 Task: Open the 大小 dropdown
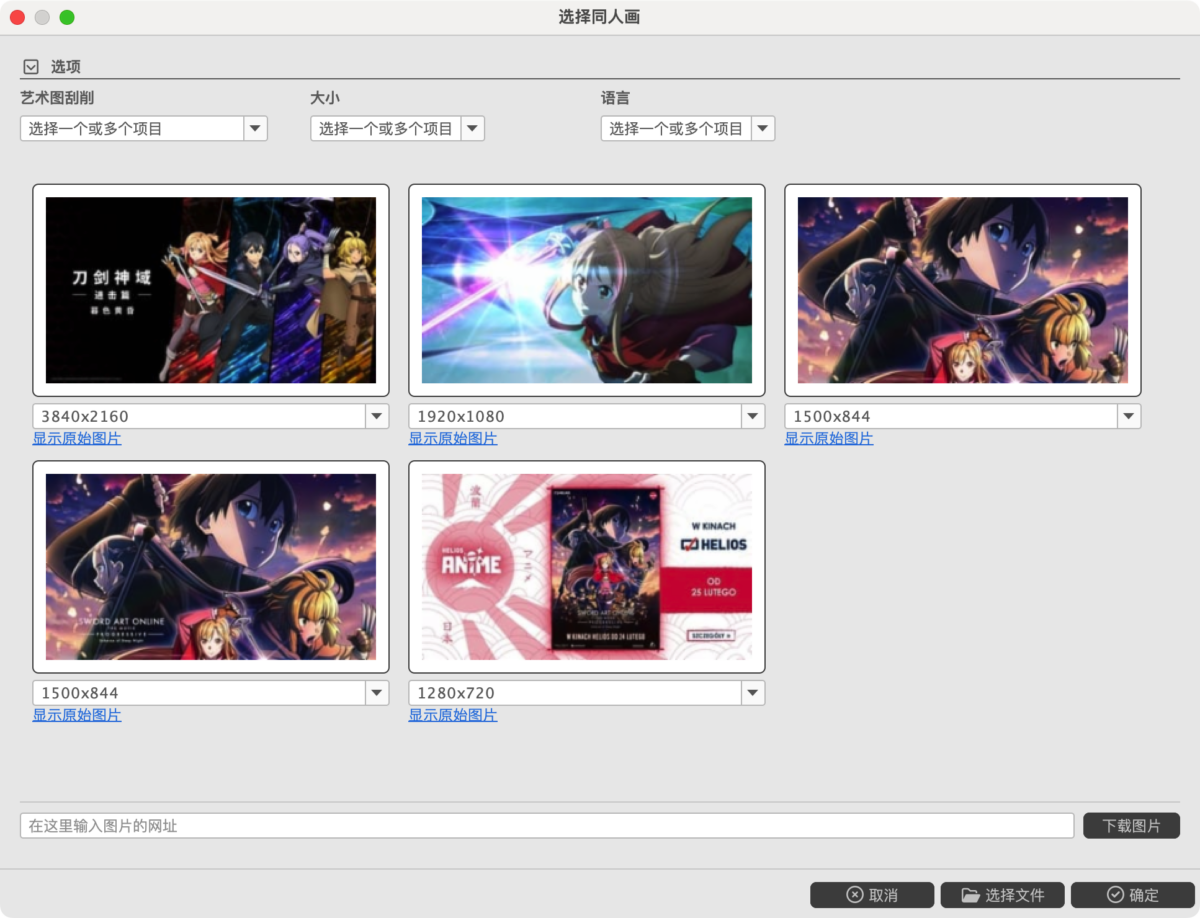click(397, 128)
